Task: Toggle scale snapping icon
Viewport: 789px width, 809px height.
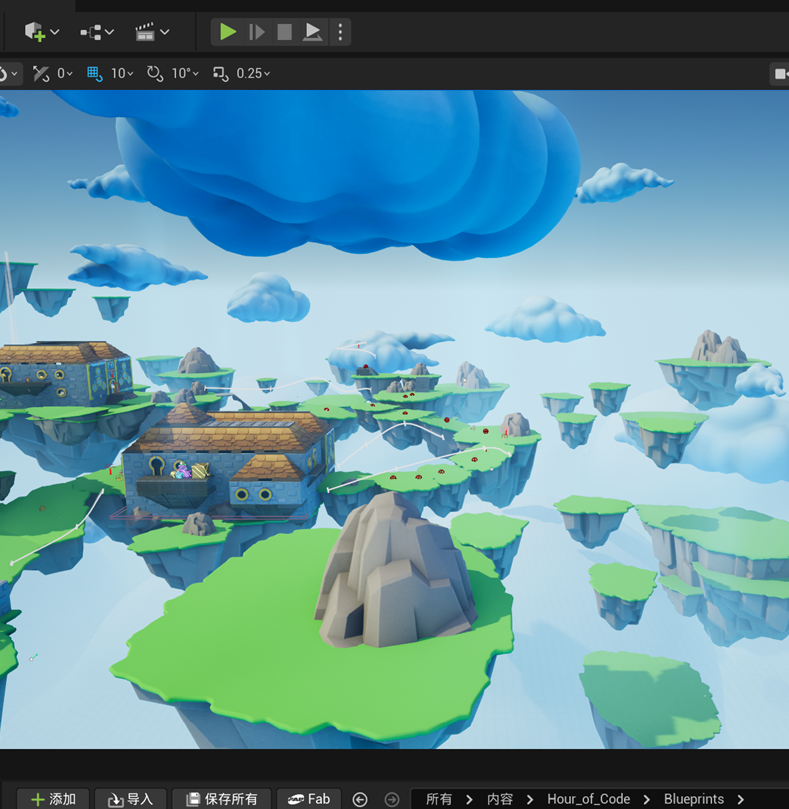Action: pyautogui.click(x=221, y=73)
